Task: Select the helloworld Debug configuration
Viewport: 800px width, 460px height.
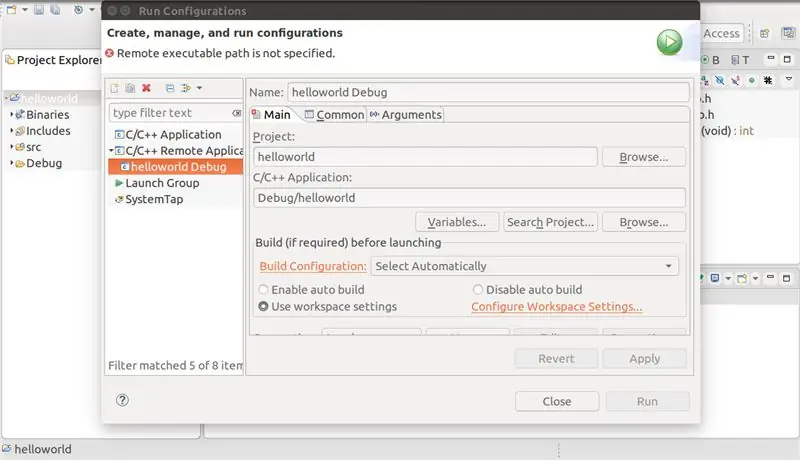Action: pyautogui.click(x=176, y=167)
